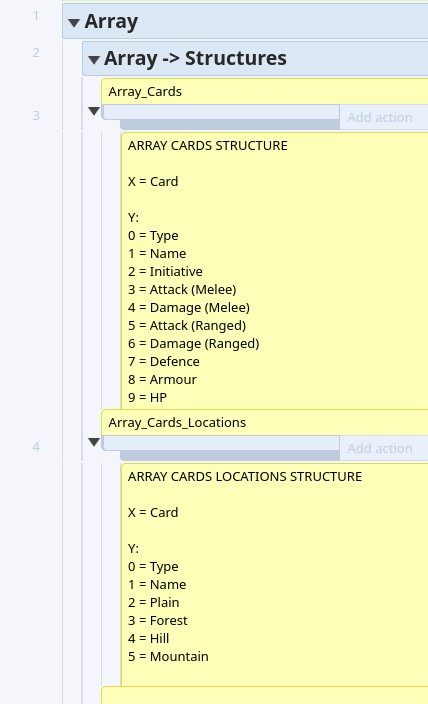Select the Array -> Structures group title

[x=195, y=58]
